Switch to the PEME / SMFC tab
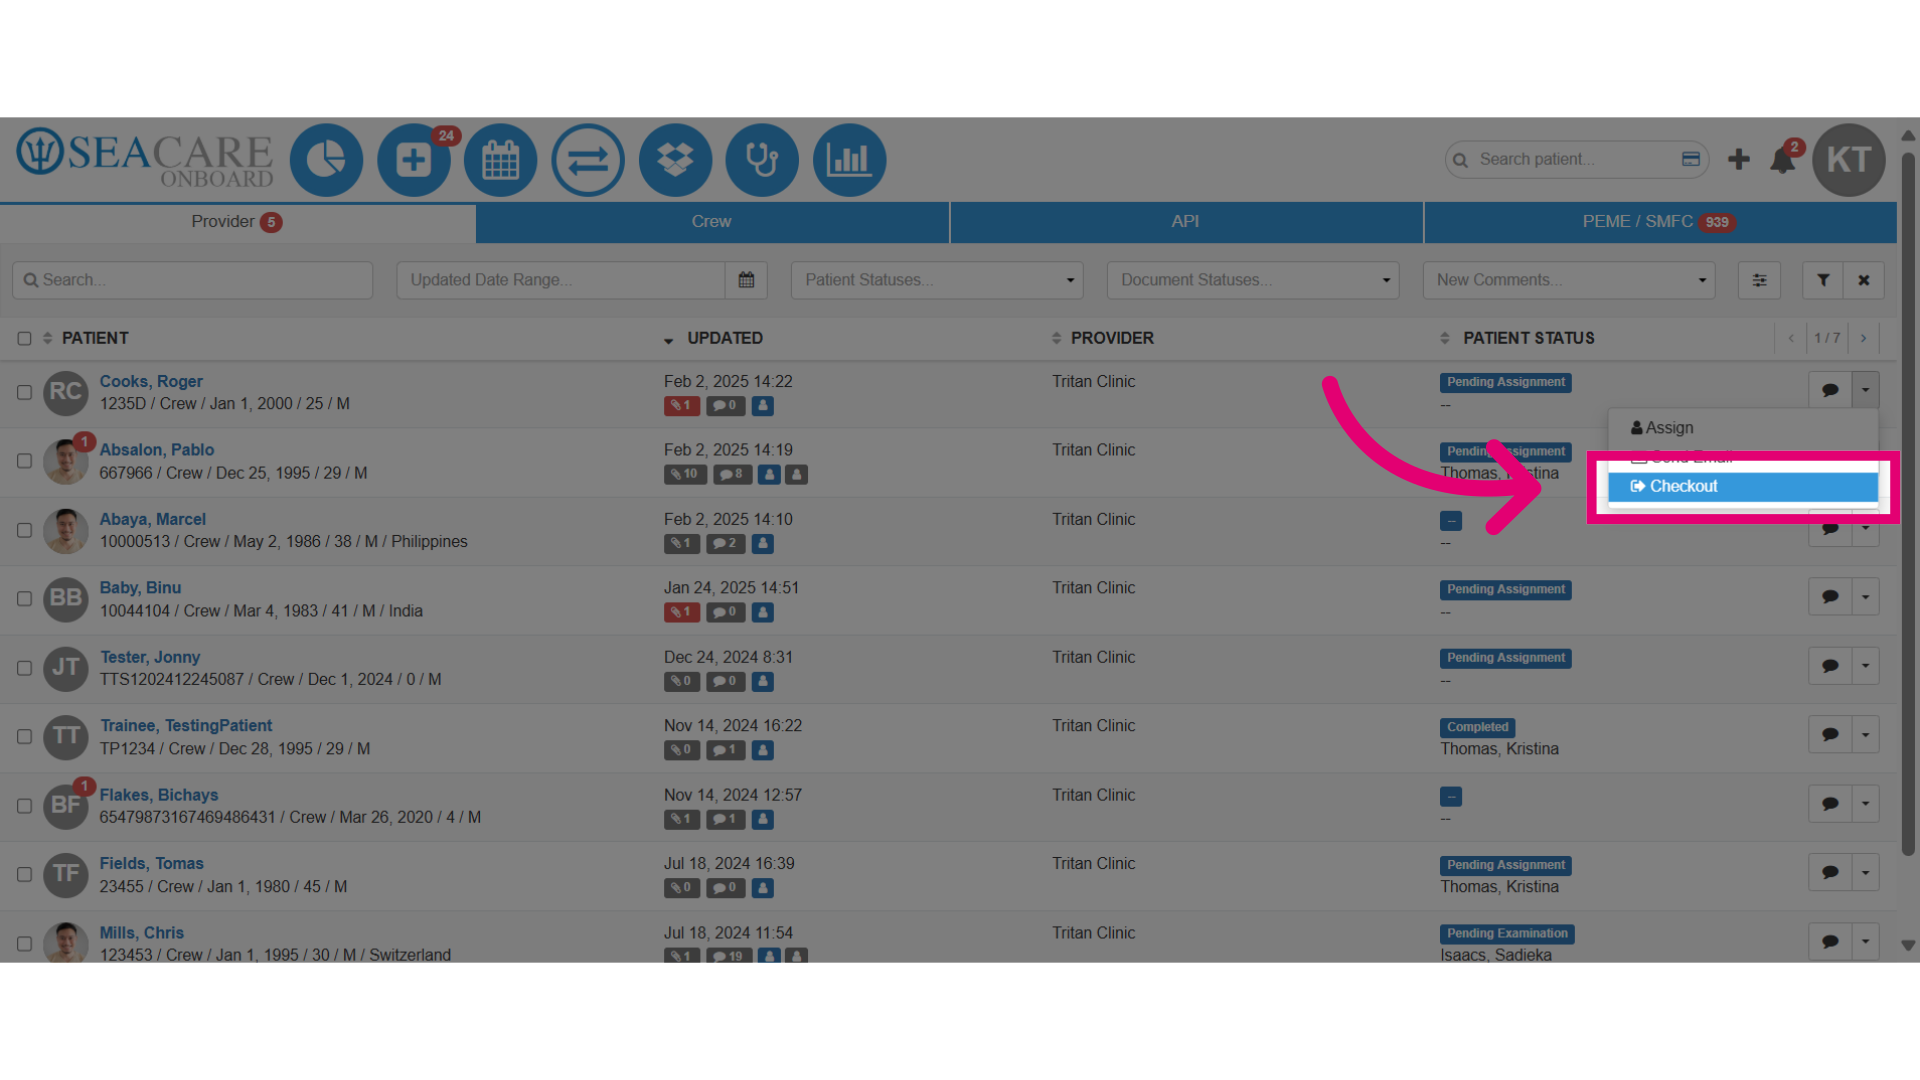 click(1660, 222)
